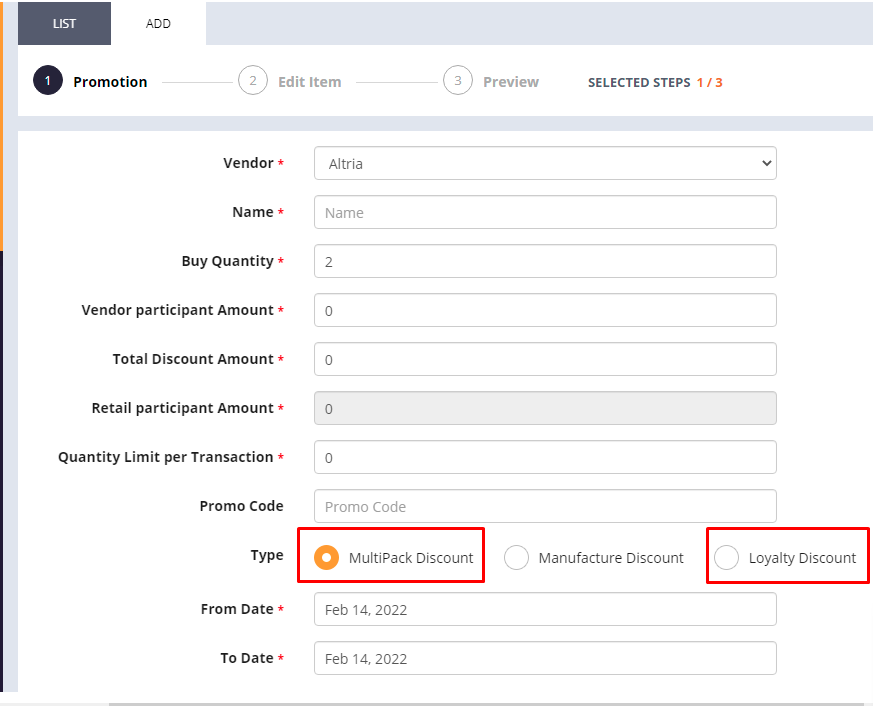
Task: Click the Name input field
Action: click(x=545, y=212)
